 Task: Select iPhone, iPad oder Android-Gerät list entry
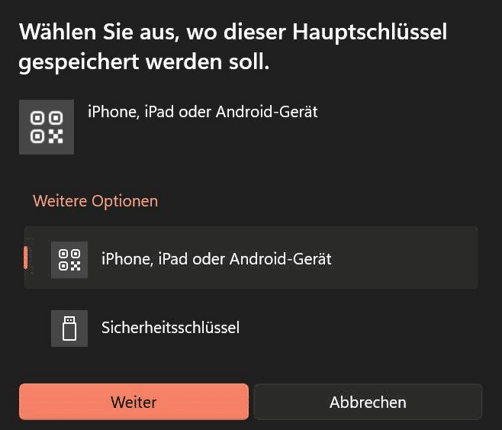point(251,258)
